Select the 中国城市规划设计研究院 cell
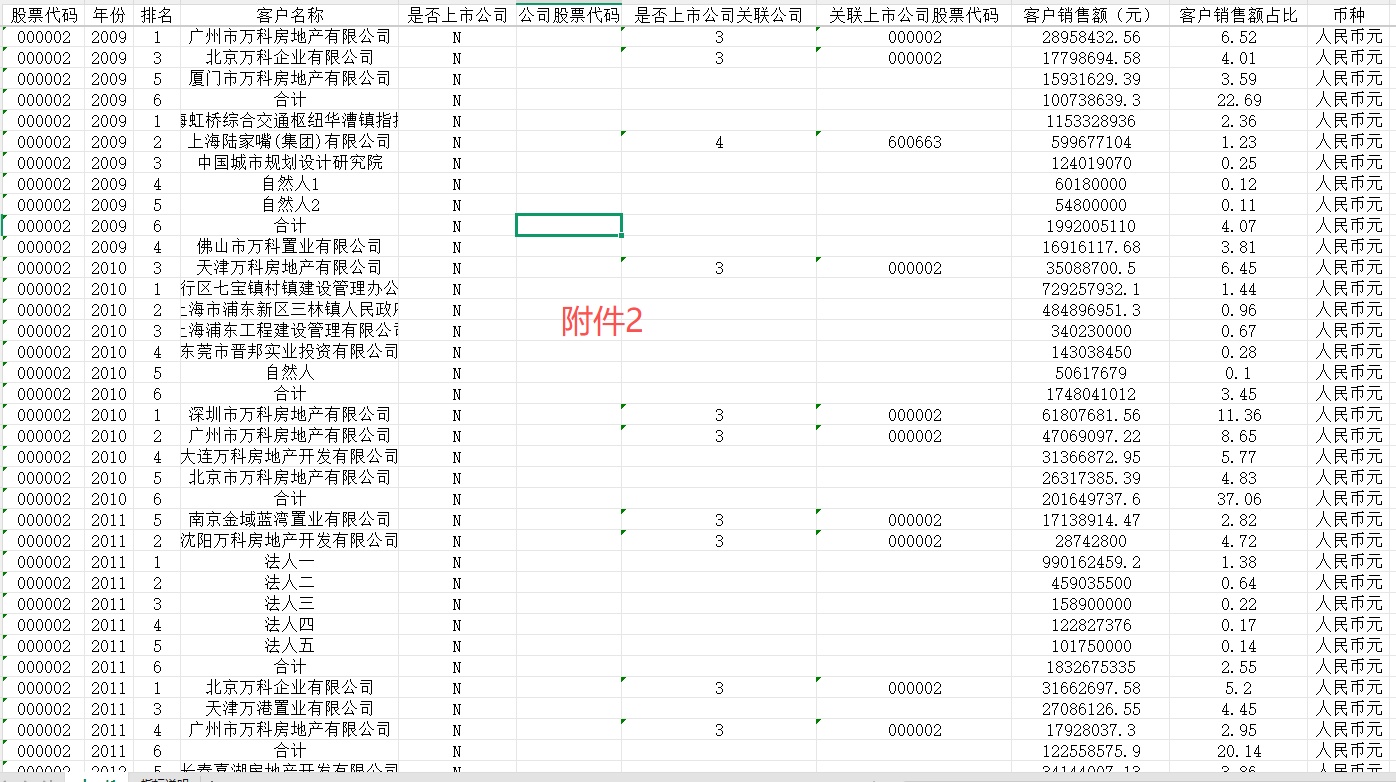The image size is (1396, 782). [x=290, y=163]
